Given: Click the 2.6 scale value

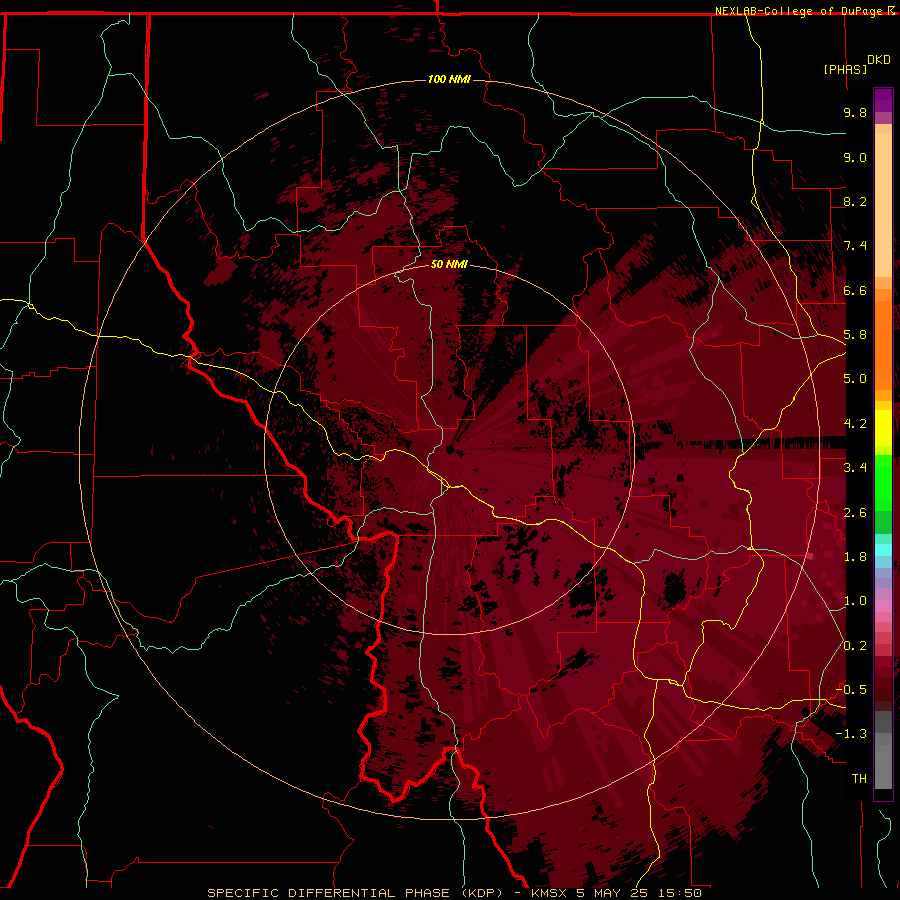Looking at the screenshot, I should point(855,513).
